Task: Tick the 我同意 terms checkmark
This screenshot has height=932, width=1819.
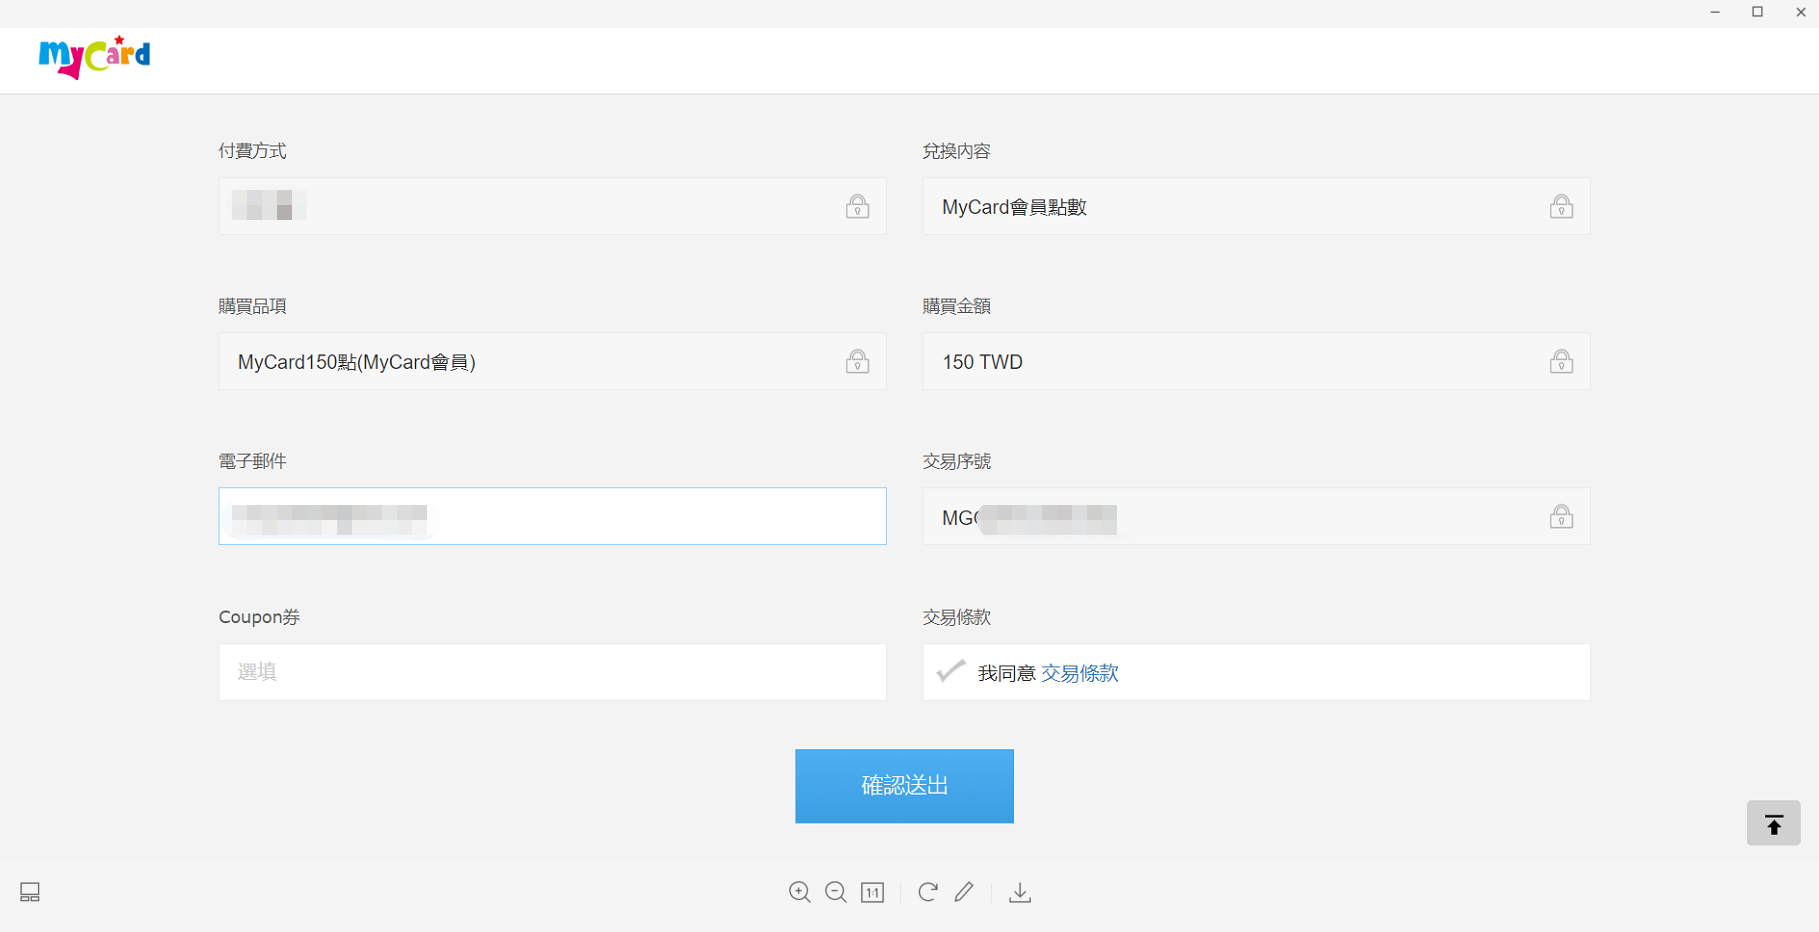Action: 951,671
